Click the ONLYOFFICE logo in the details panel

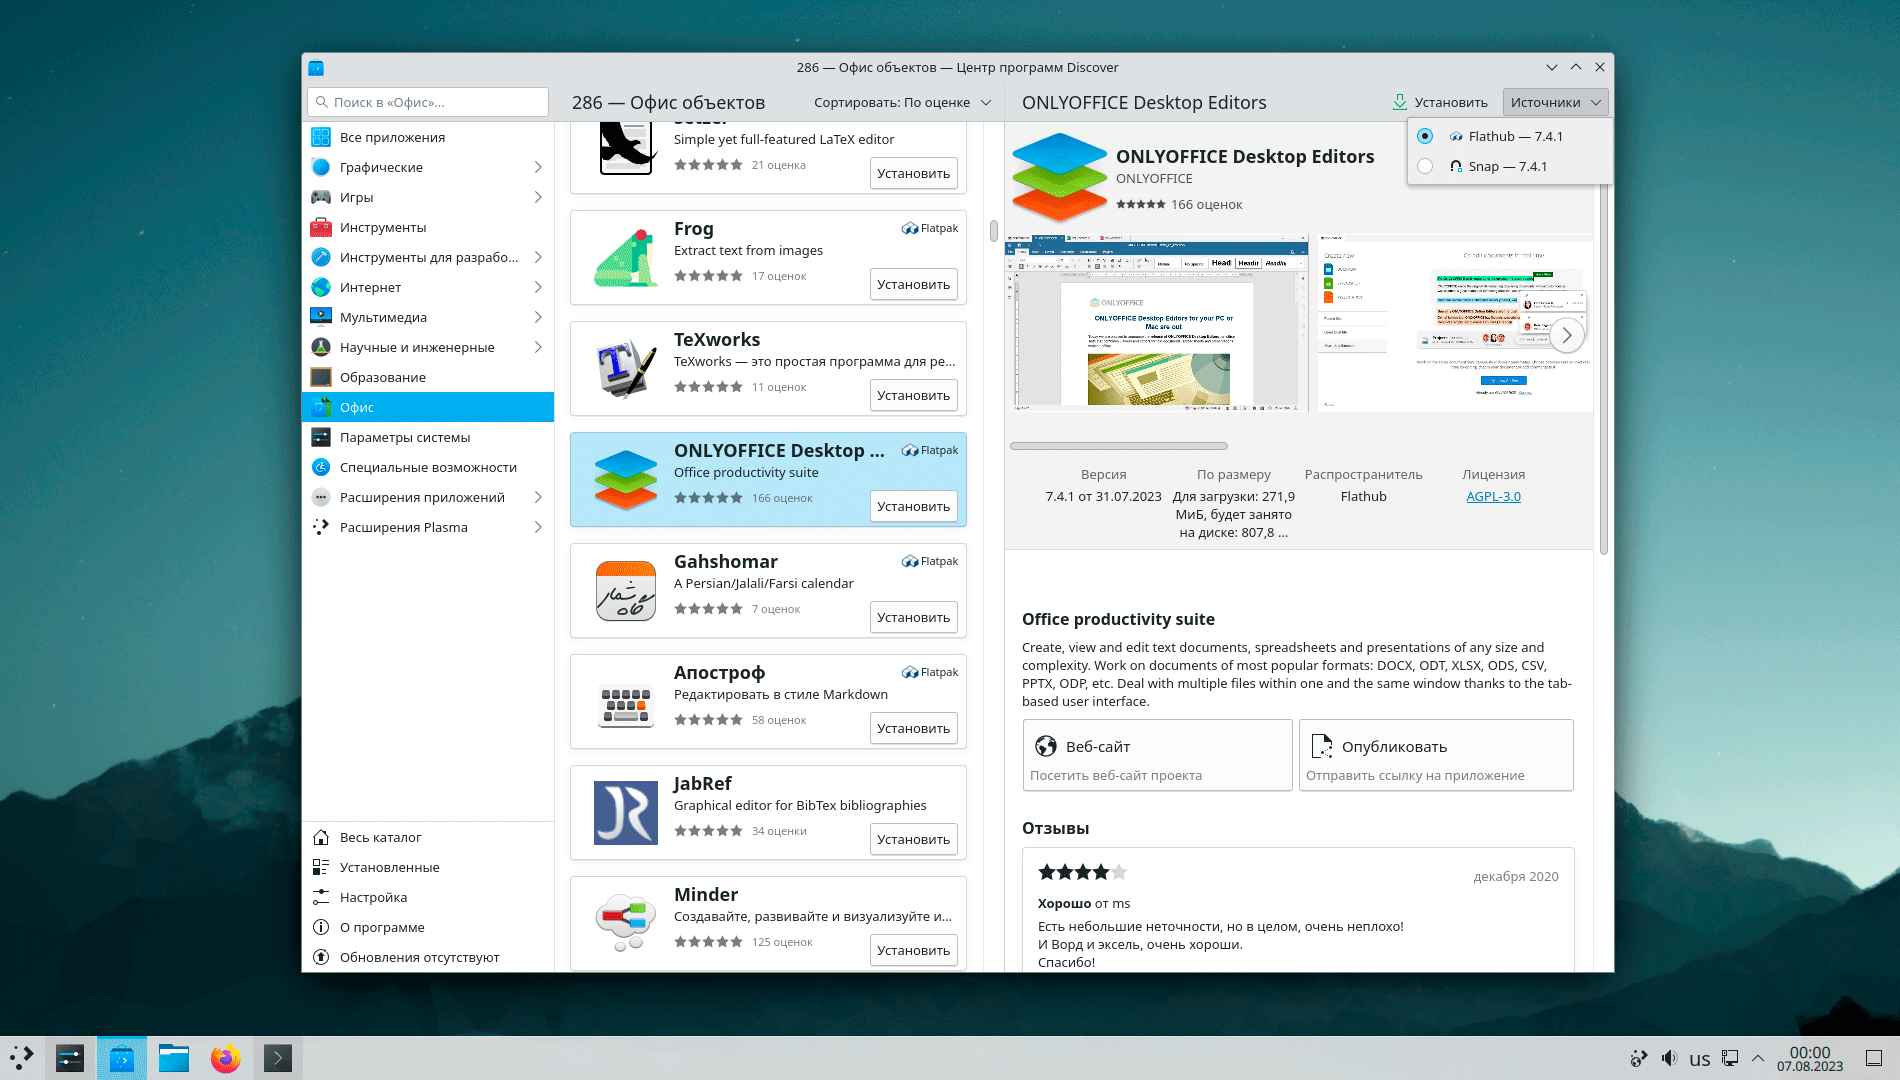(1060, 177)
